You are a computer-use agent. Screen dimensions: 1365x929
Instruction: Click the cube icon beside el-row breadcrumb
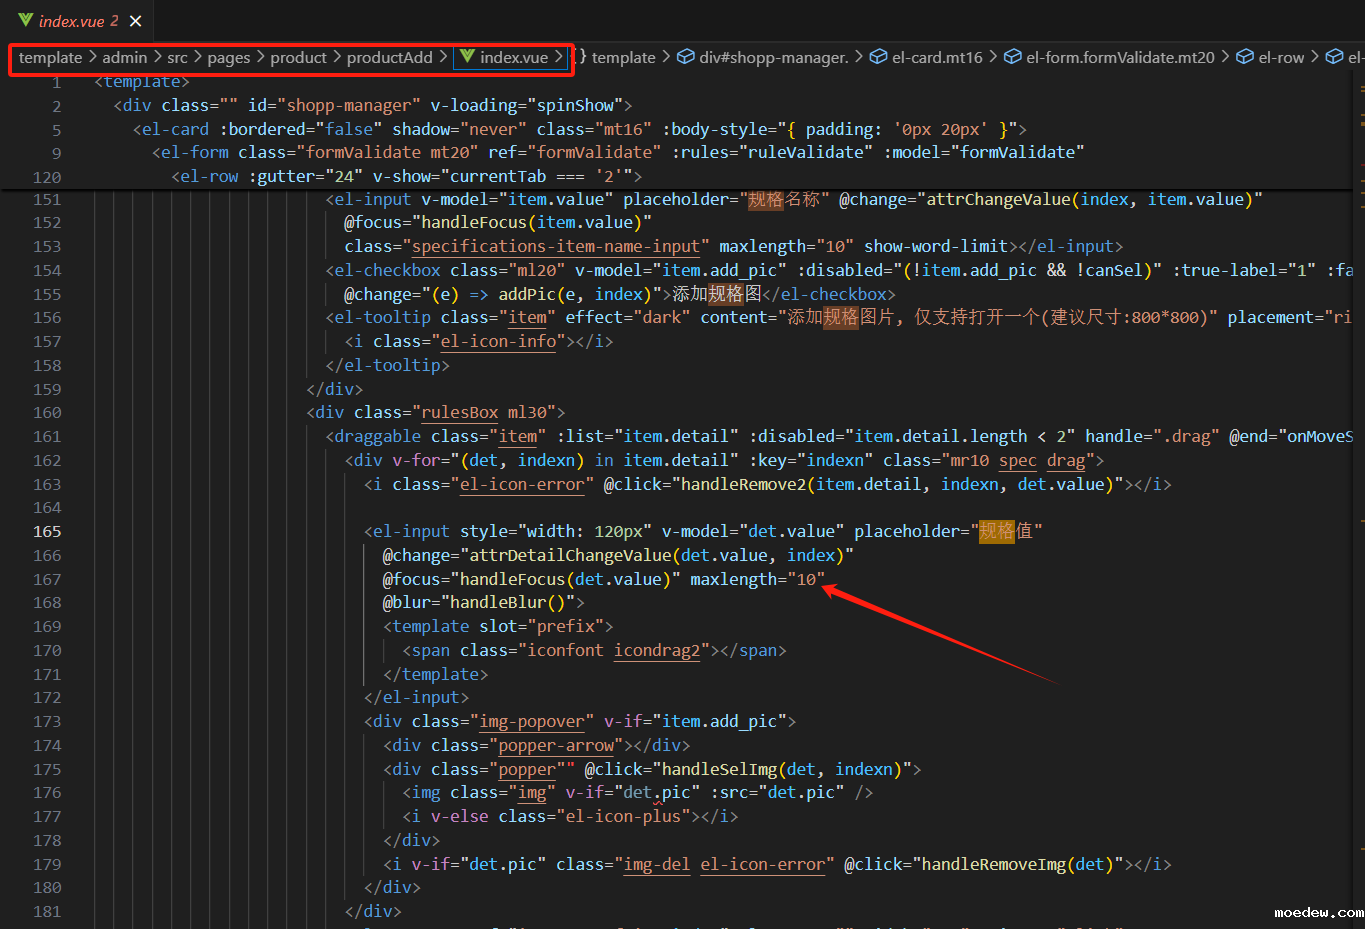(1245, 57)
